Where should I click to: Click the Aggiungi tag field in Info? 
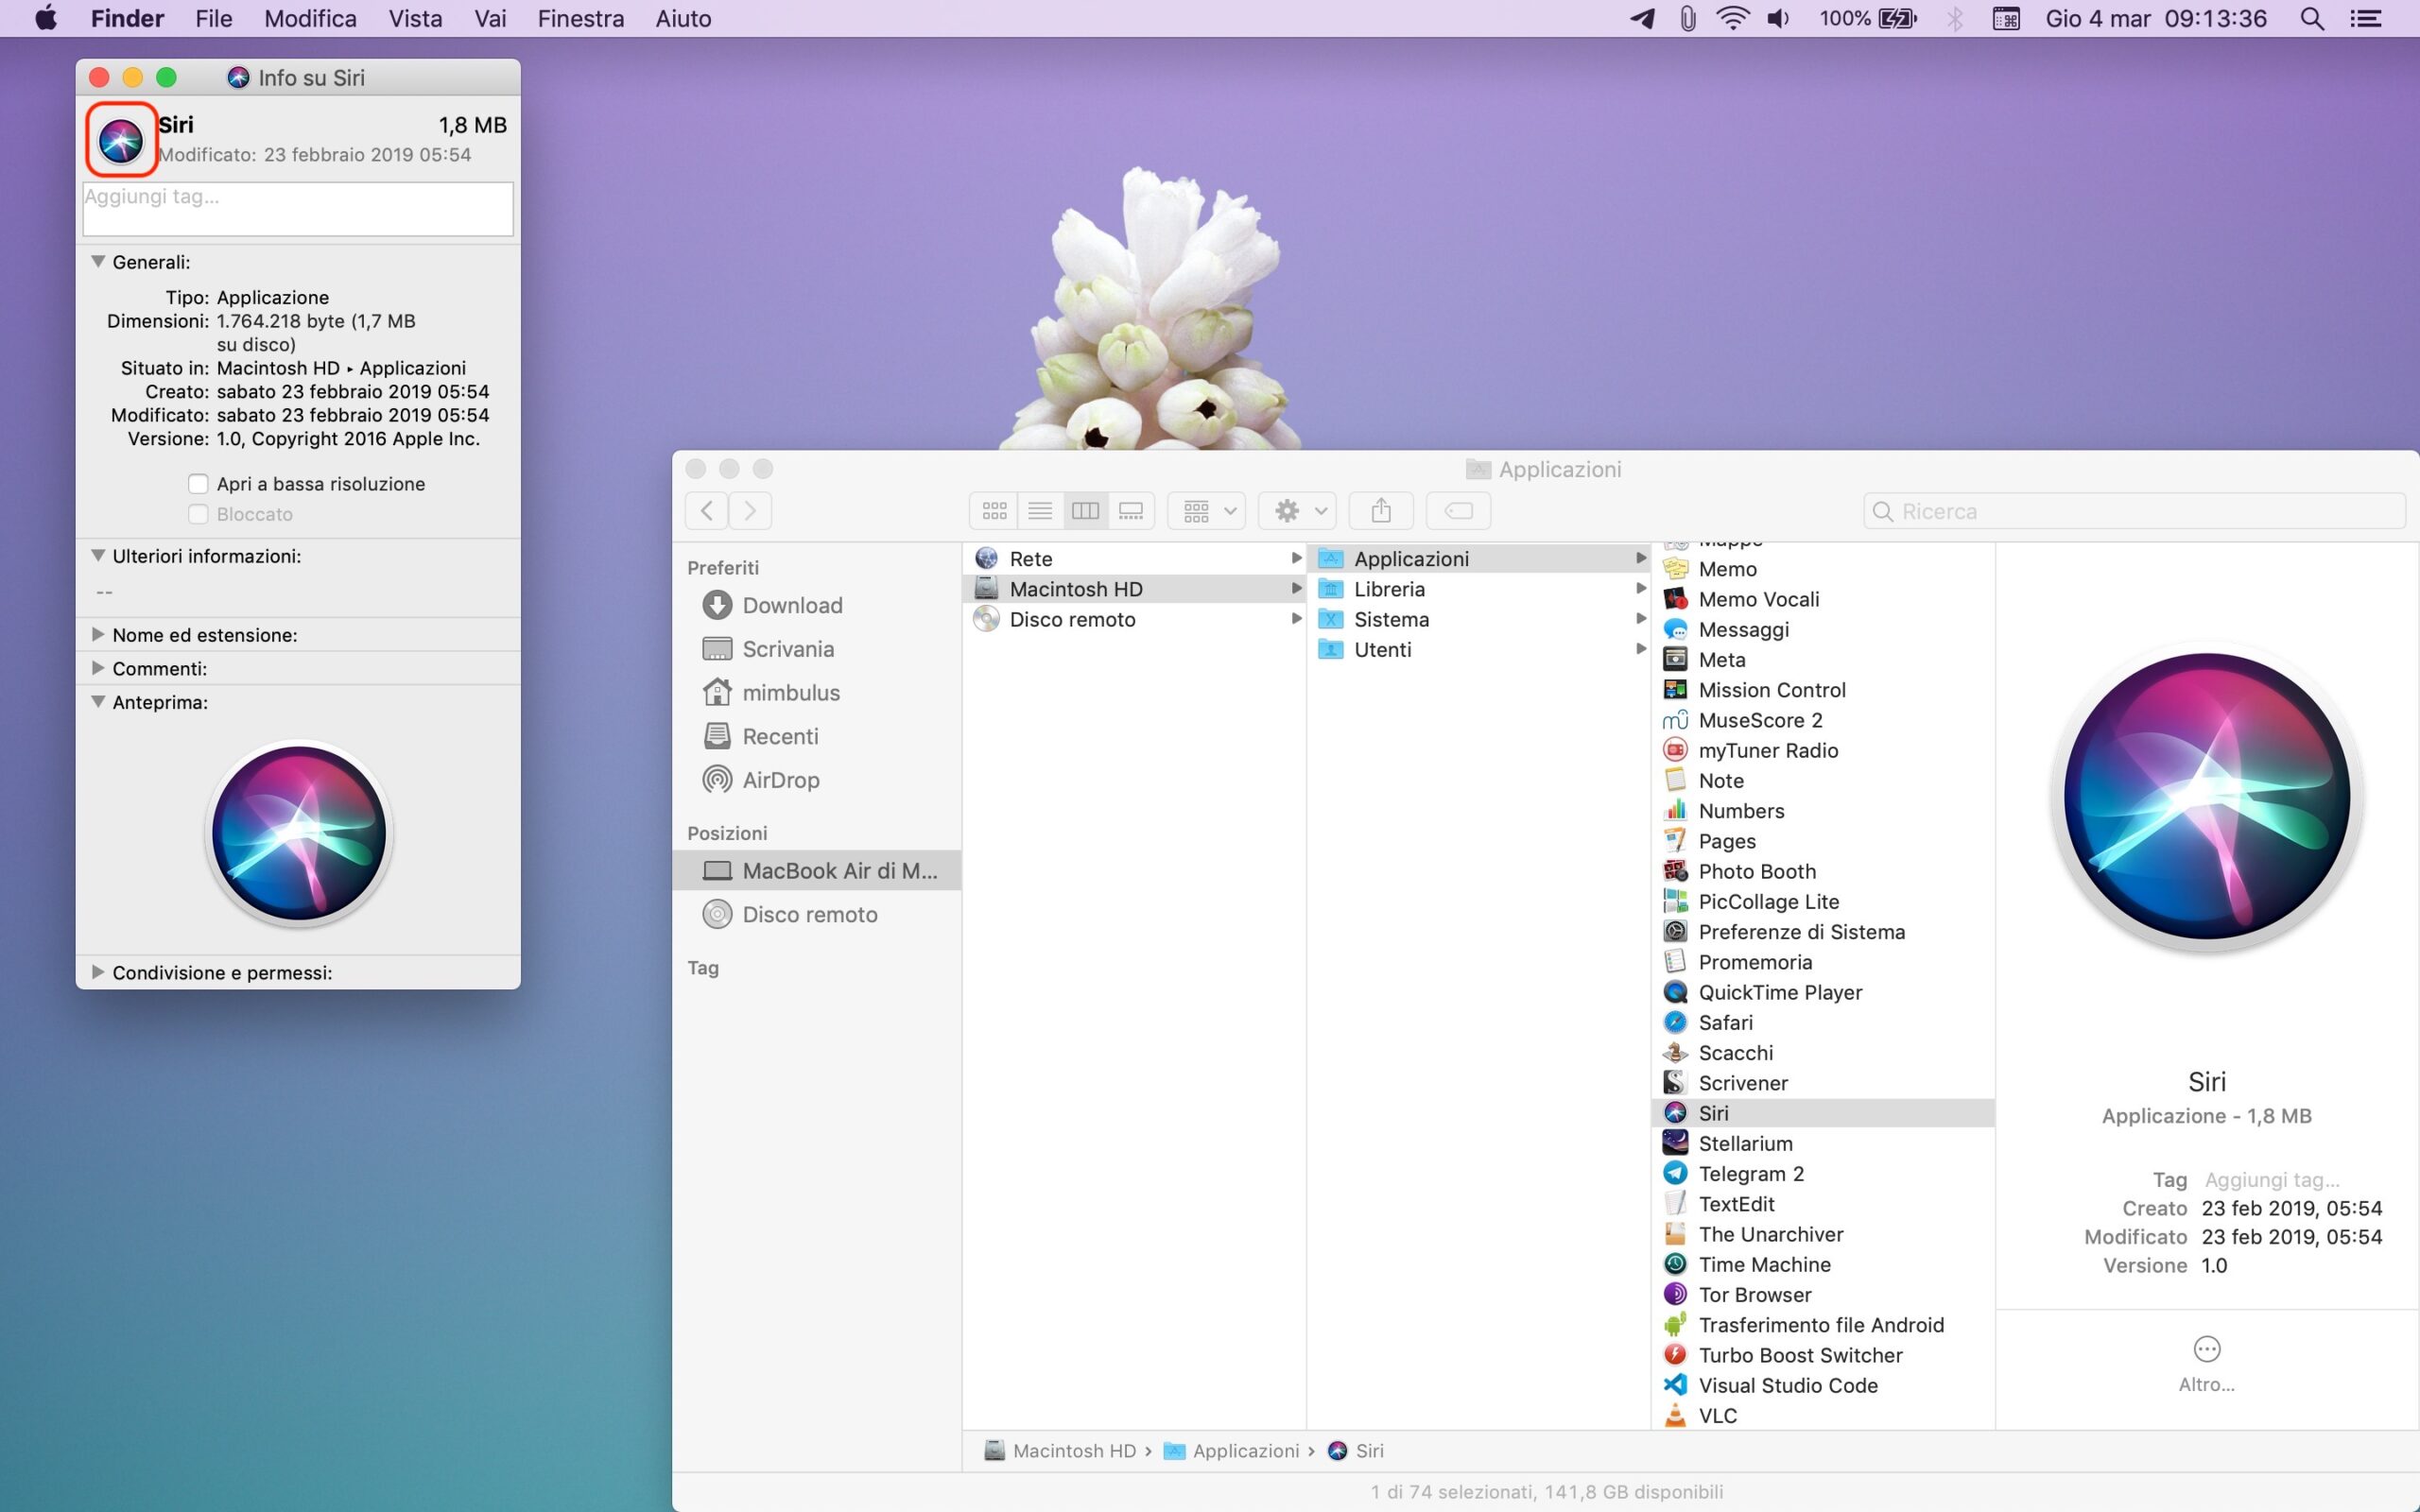point(298,208)
